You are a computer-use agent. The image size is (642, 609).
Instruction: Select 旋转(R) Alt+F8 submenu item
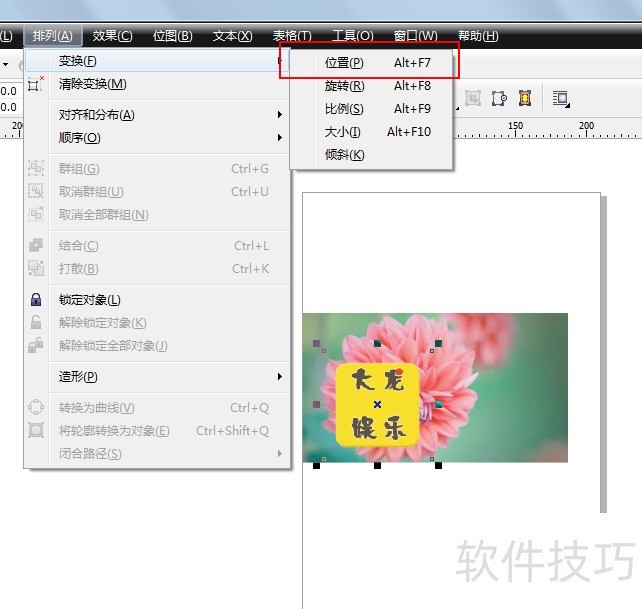(371, 86)
